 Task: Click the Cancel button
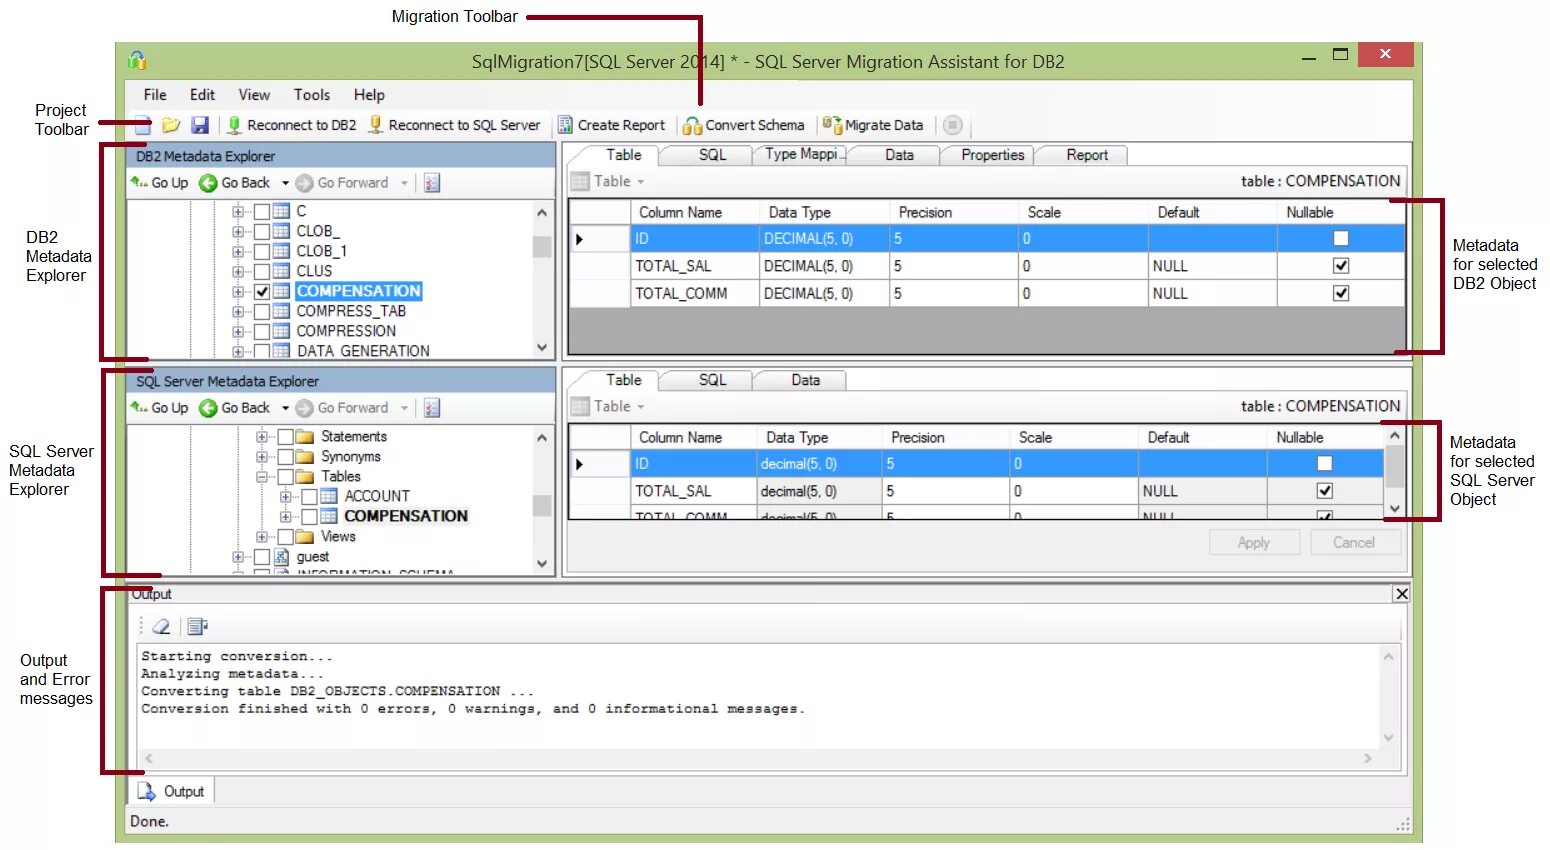(1354, 542)
